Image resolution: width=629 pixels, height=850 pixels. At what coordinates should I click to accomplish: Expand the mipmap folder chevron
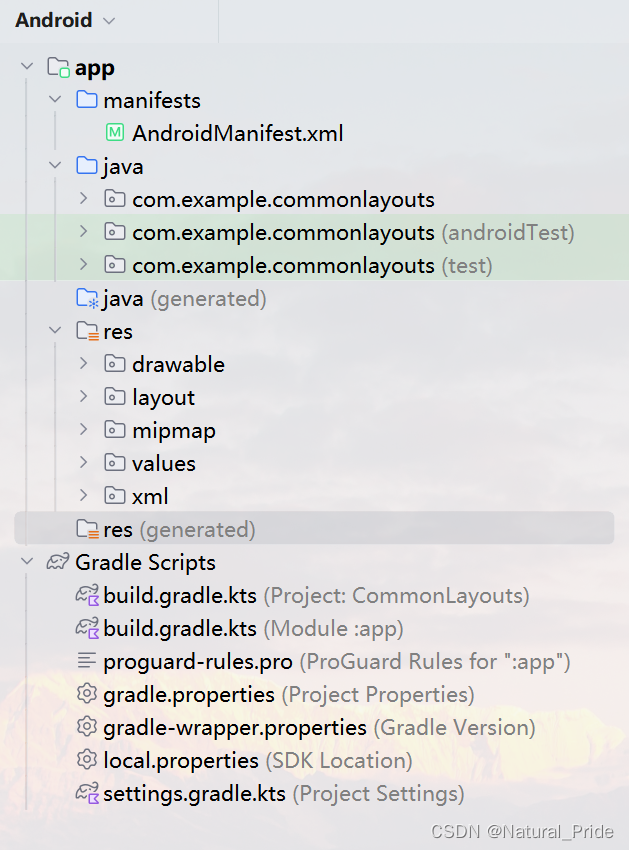coord(82,430)
